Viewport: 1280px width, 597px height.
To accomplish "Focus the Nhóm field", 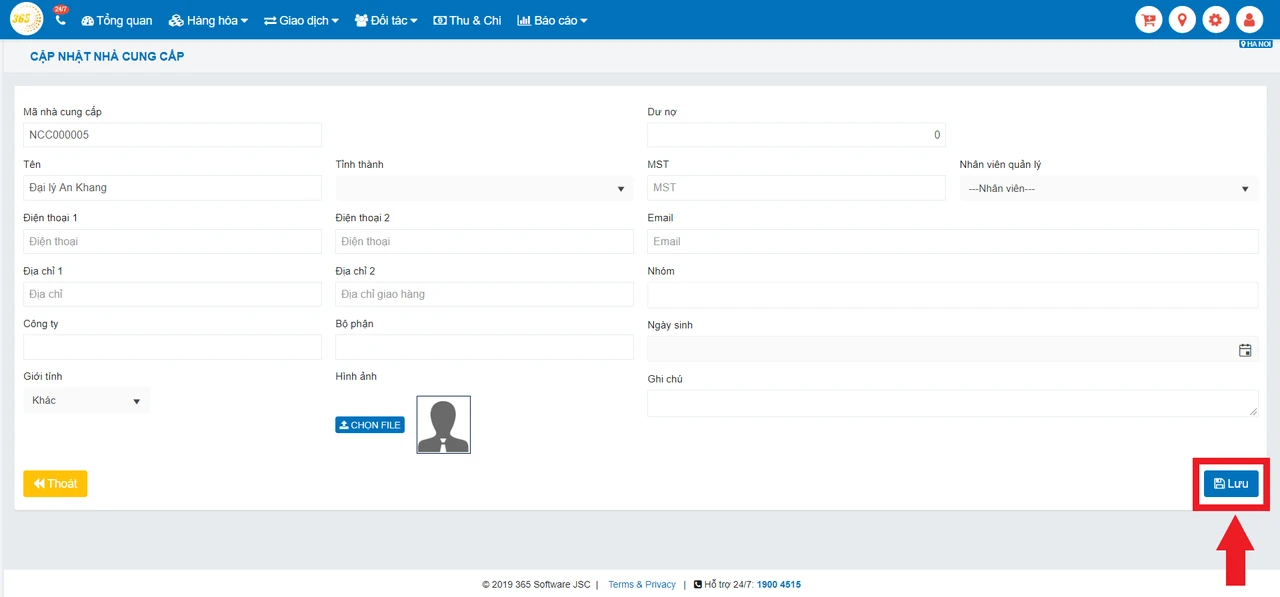I will point(953,295).
